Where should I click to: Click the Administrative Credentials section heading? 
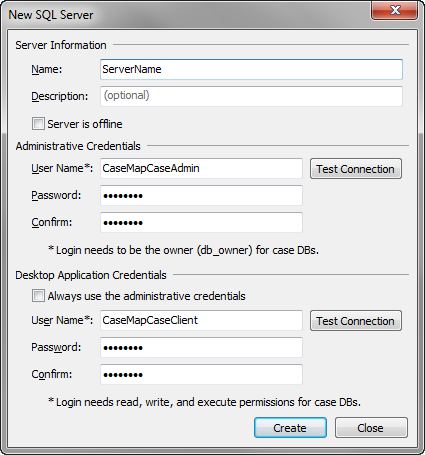coord(78,146)
